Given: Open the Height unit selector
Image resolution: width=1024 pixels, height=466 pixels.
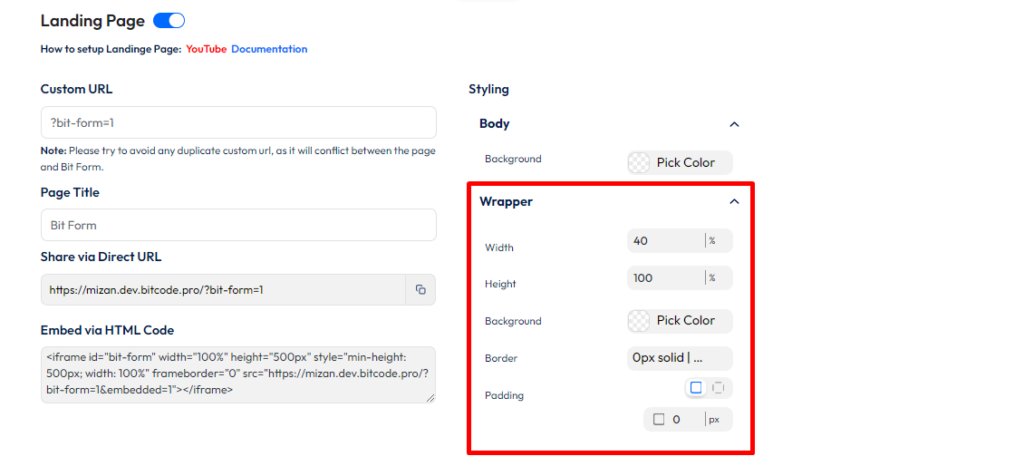Looking at the screenshot, I should click(713, 278).
